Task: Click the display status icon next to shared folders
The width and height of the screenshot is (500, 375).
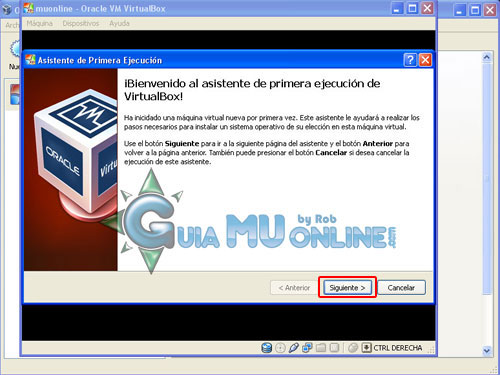Action: (334, 348)
